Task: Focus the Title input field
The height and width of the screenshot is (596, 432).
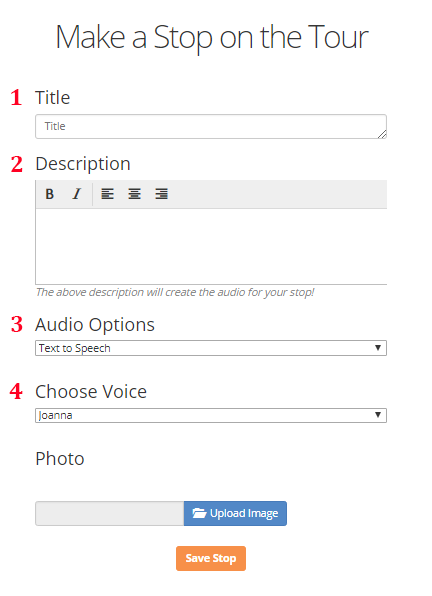Action: point(211,126)
